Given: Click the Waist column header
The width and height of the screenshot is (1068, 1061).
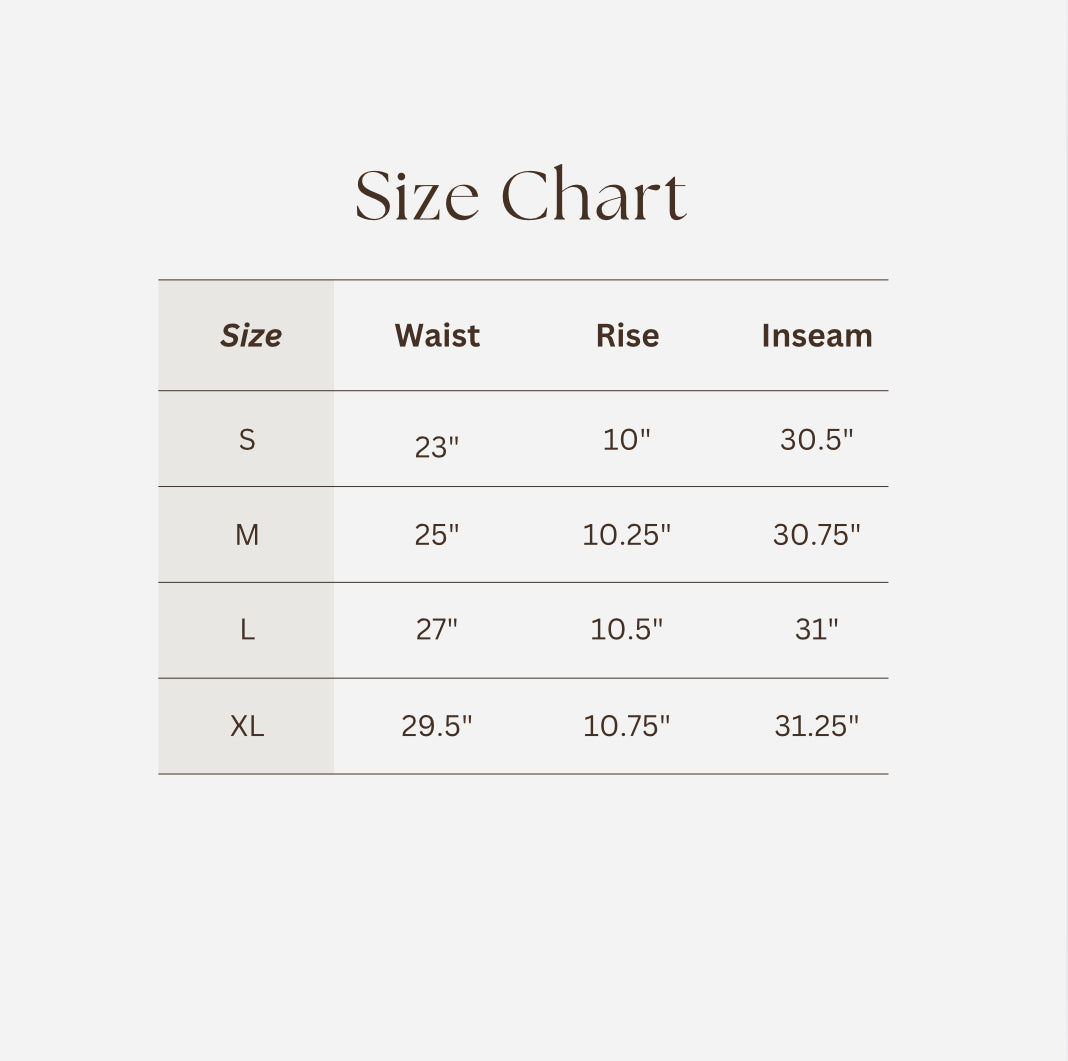Looking at the screenshot, I should coord(437,335).
